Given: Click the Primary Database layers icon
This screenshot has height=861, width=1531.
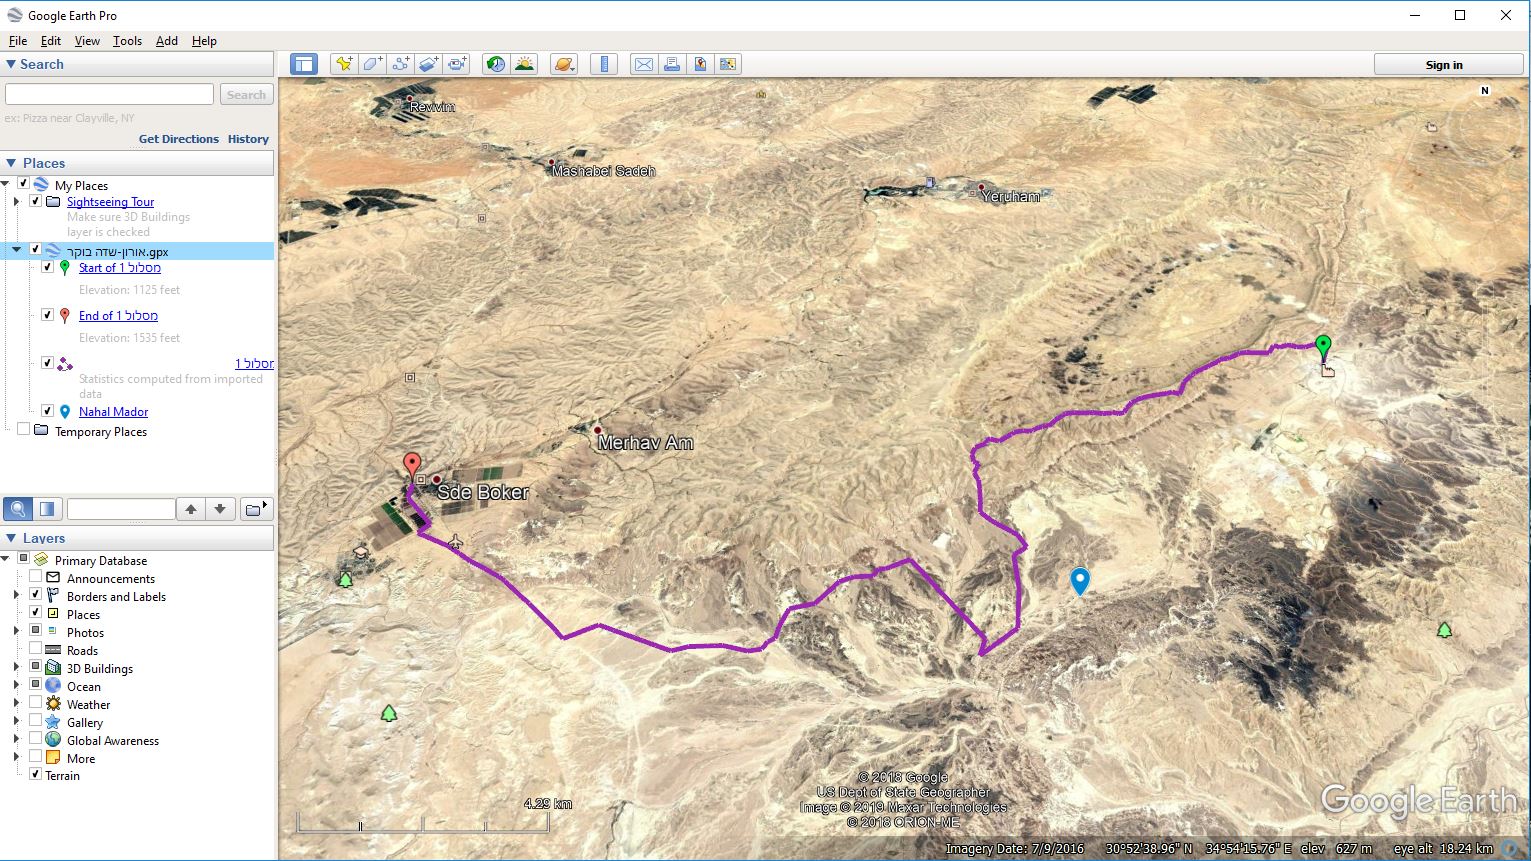Looking at the screenshot, I should (x=41, y=560).
